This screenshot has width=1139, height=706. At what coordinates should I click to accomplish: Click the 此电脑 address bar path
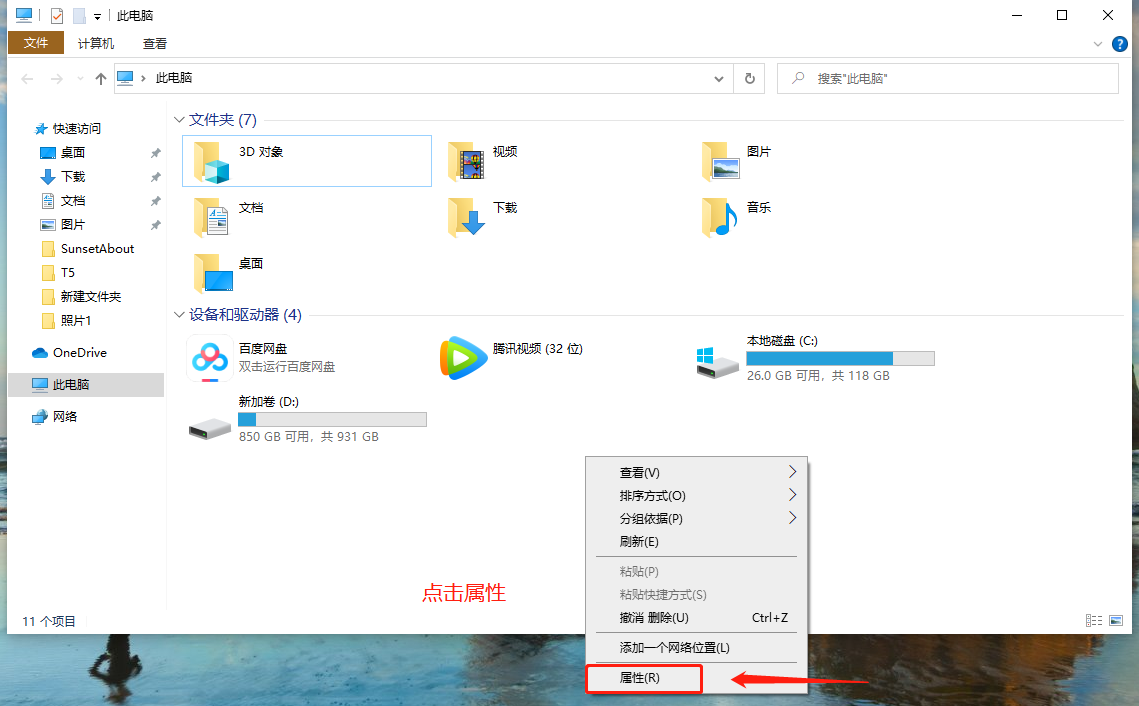click(x=174, y=78)
